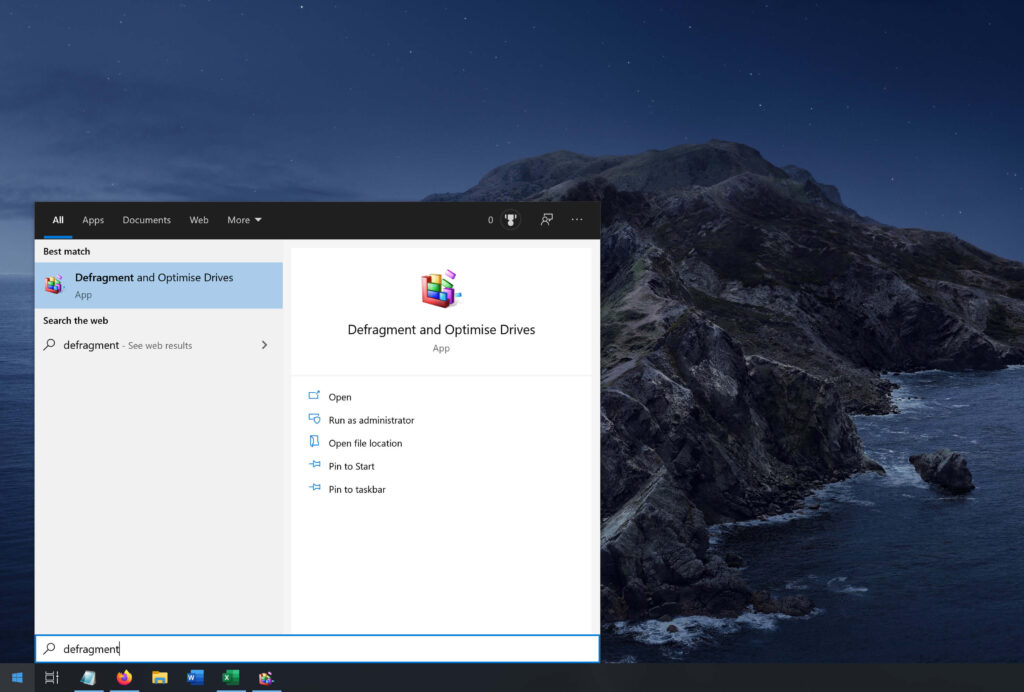
Task: Open the Windows Start menu
Action: (17, 678)
